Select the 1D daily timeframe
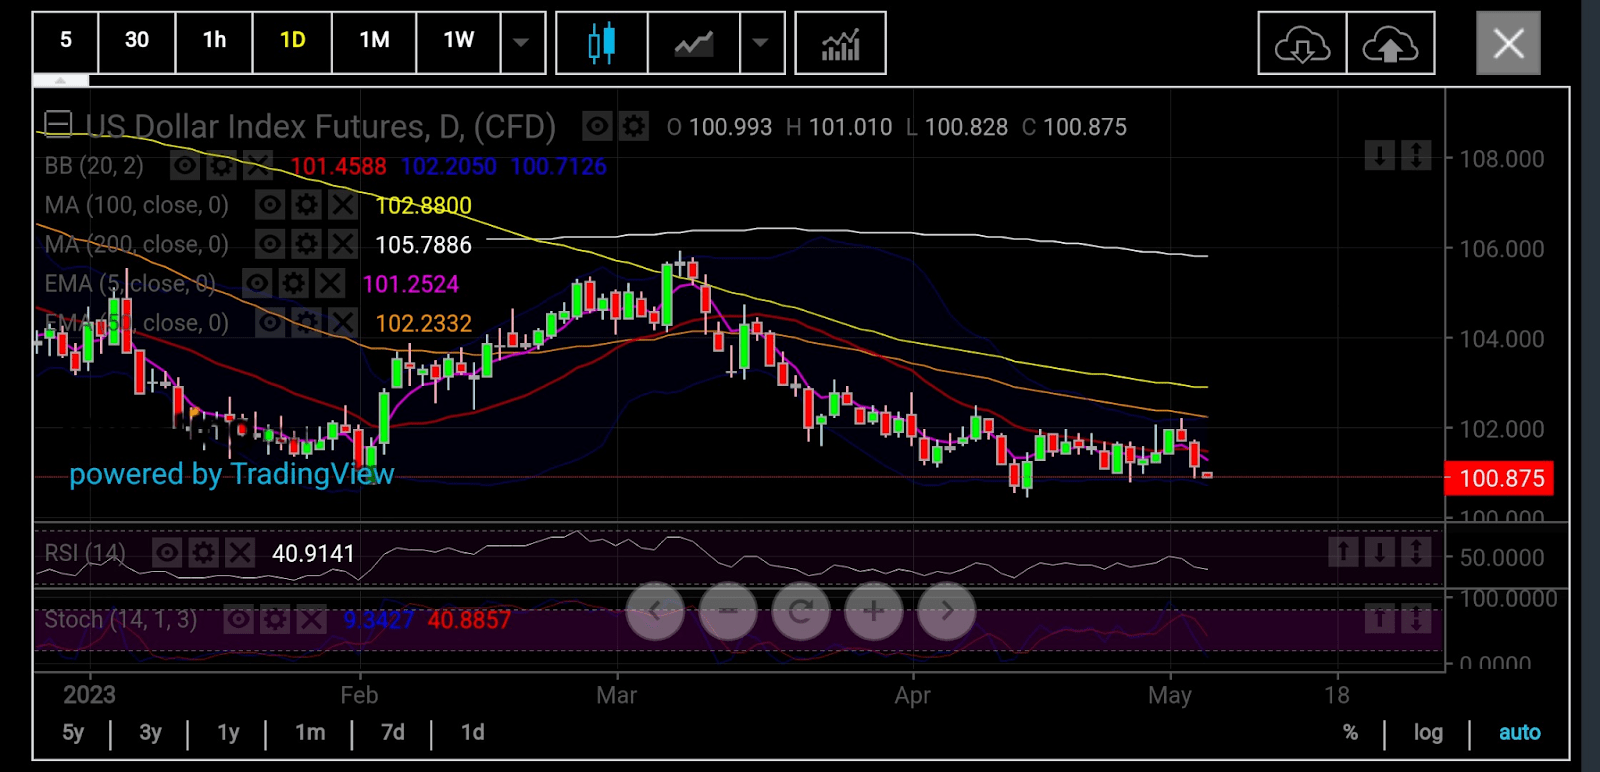This screenshot has height=772, width=1600. click(292, 43)
